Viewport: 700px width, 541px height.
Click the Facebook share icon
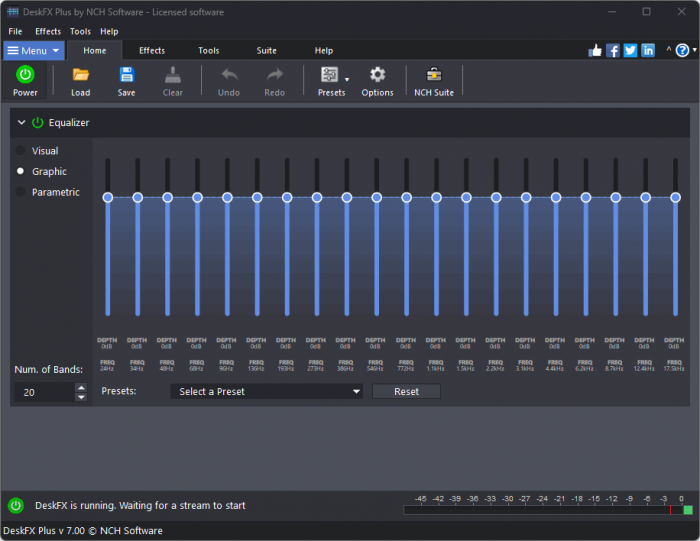click(x=613, y=50)
